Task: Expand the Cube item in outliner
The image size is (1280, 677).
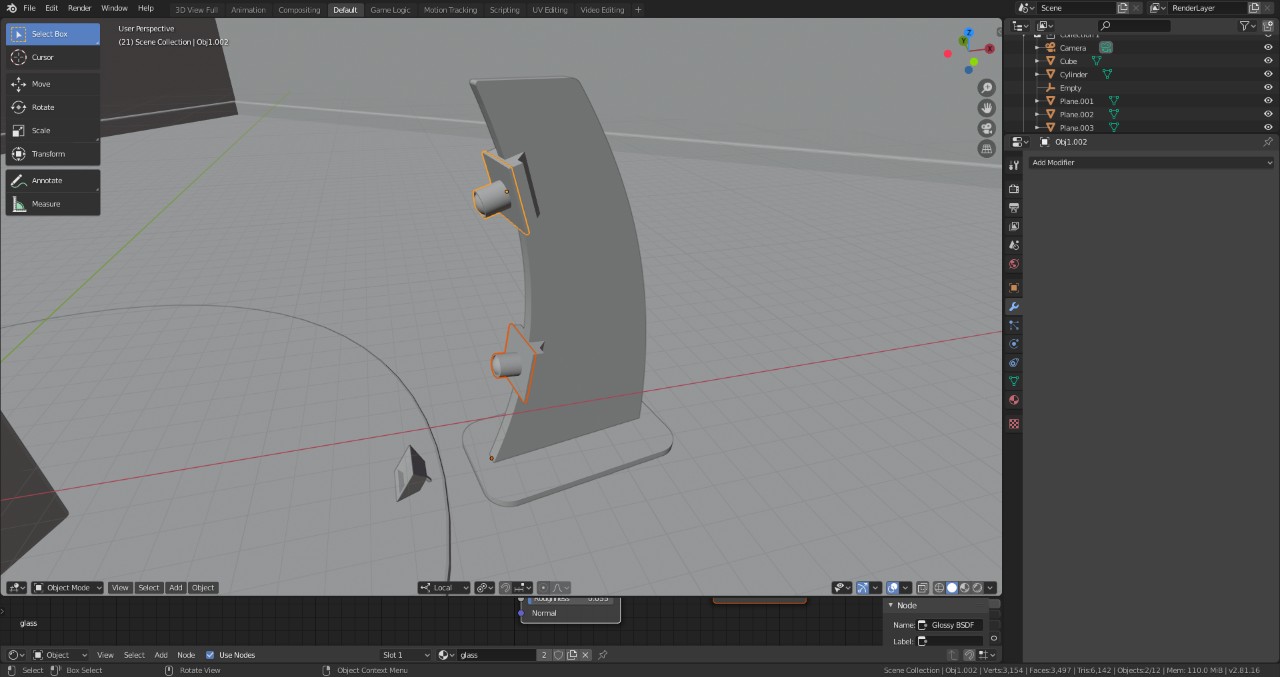Action: [1037, 61]
